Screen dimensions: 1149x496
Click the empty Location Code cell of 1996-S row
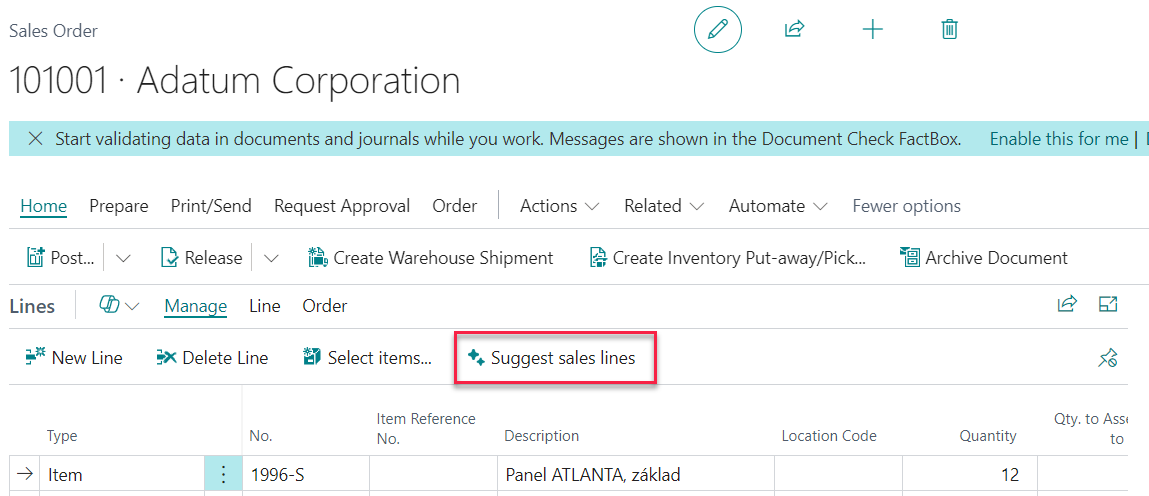pyautogui.click(x=838, y=475)
